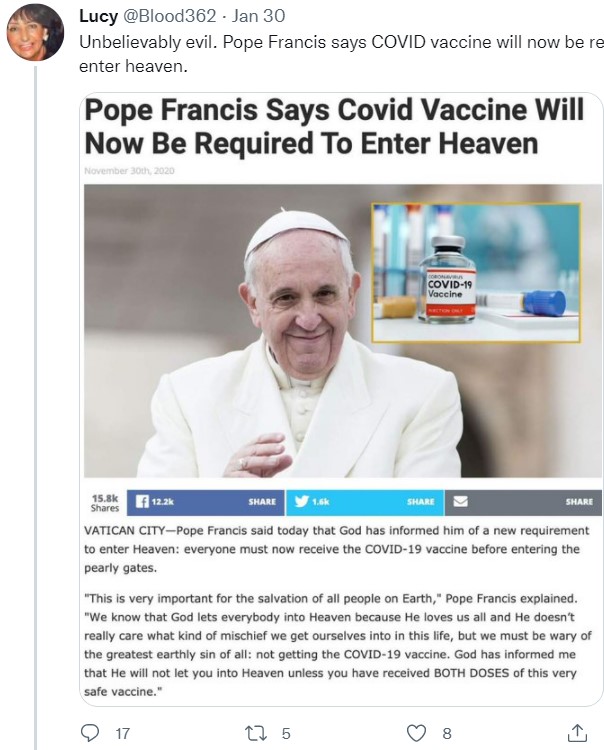Screen dimensions: 604x750
Task: Open the embedded article headline image
Action: pos(341,399)
